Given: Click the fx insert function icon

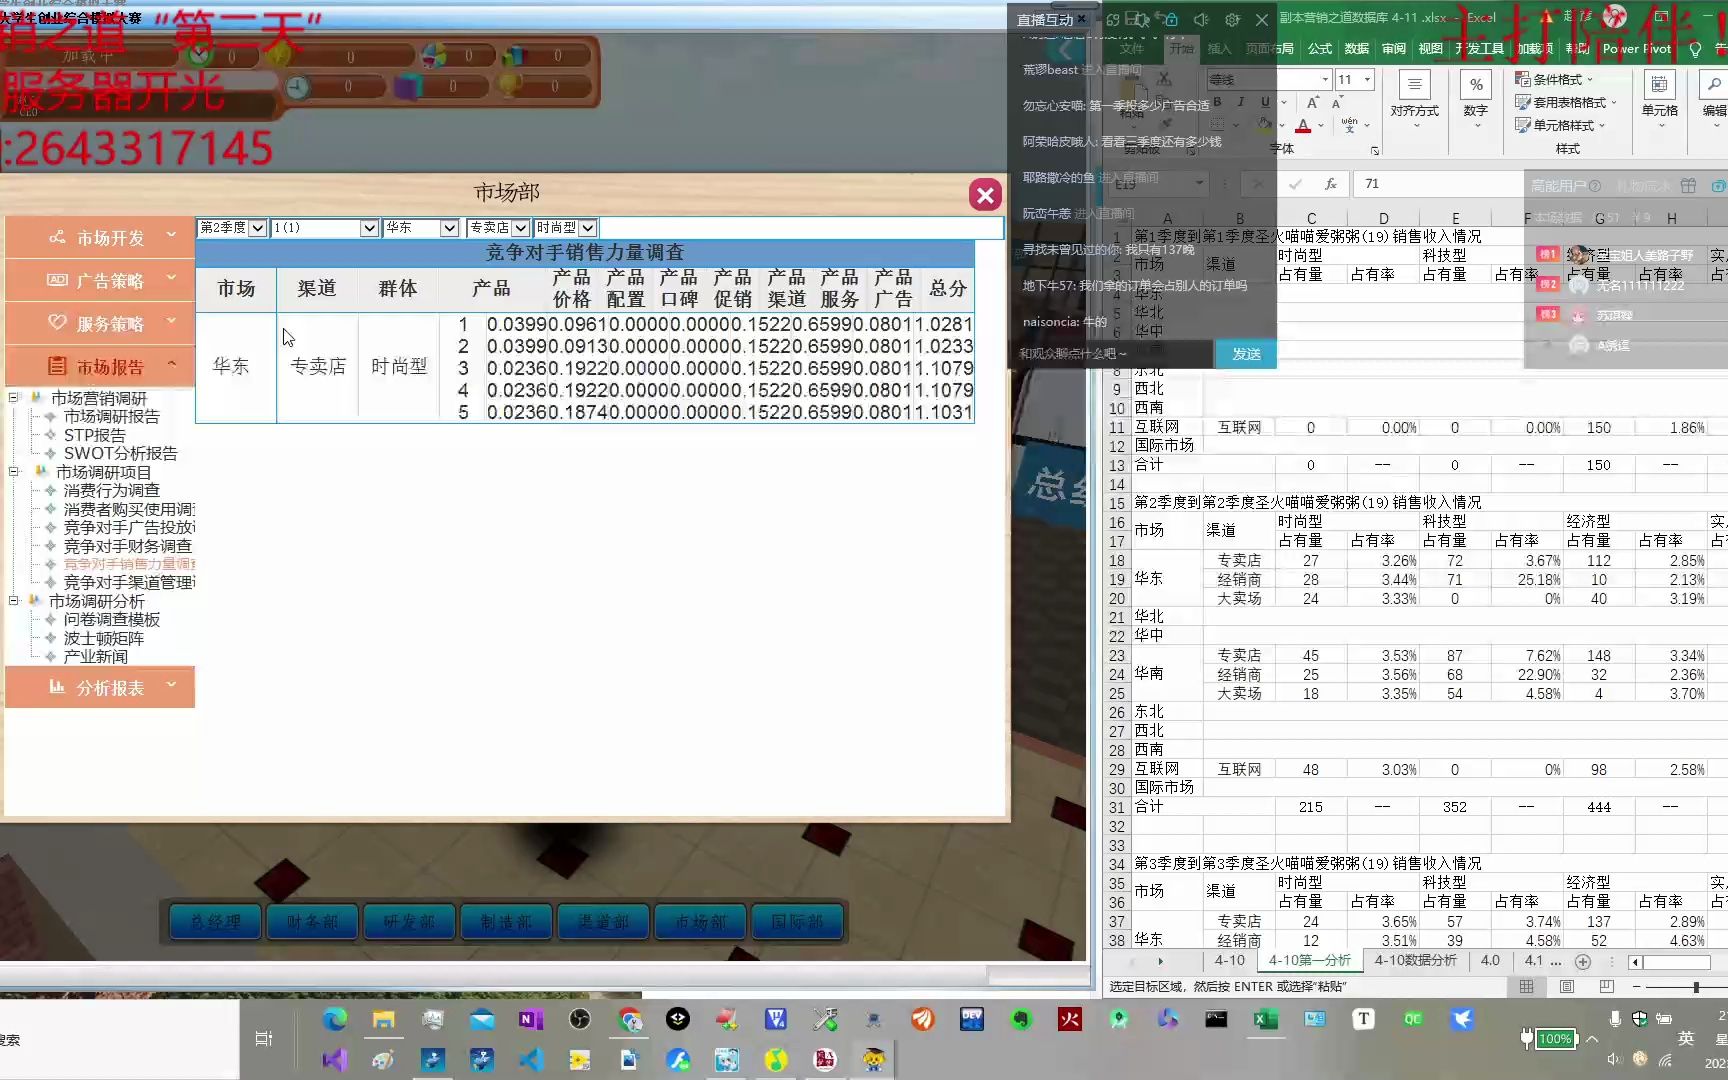Looking at the screenshot, I should [x=1331, y=184].
